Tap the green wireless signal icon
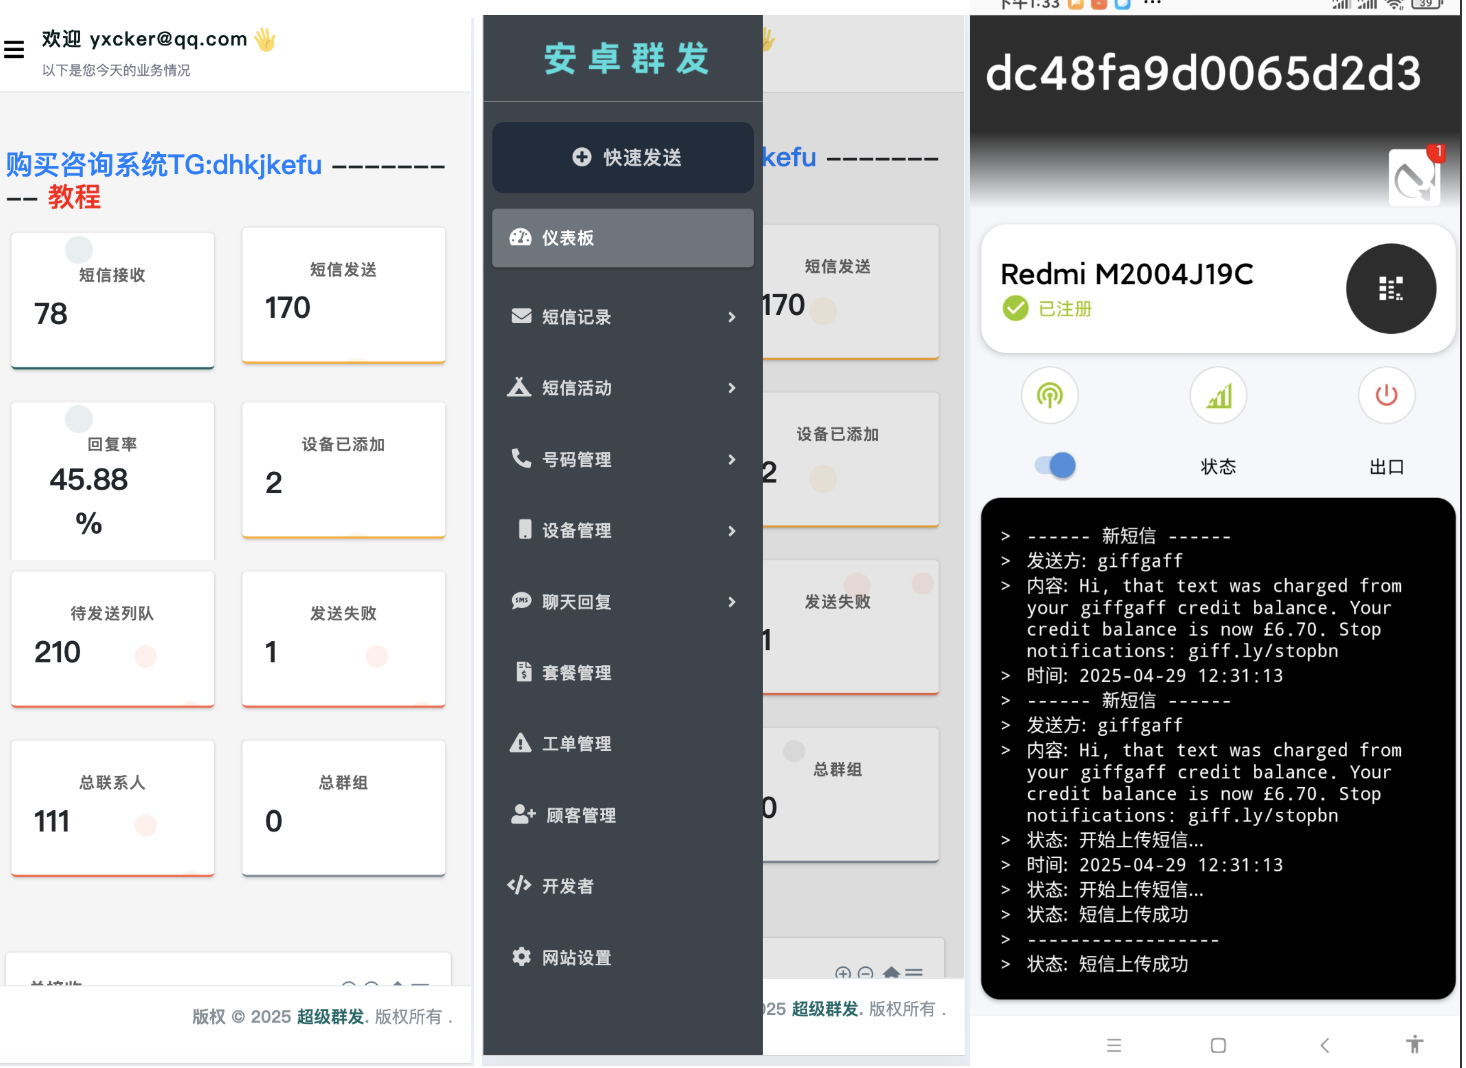1466x1068 pixels. pyautogui.click(x=1050, y=395)
